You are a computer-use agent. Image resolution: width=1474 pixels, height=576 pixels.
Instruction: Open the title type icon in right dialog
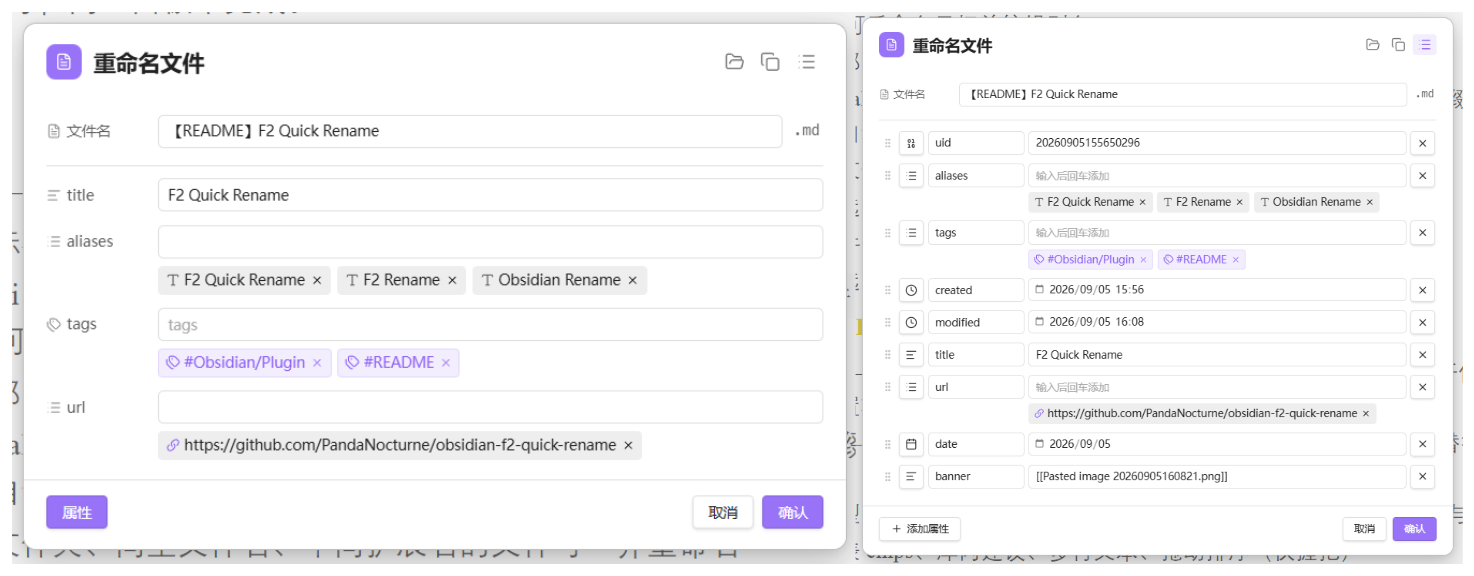click(x=911, y=355)
